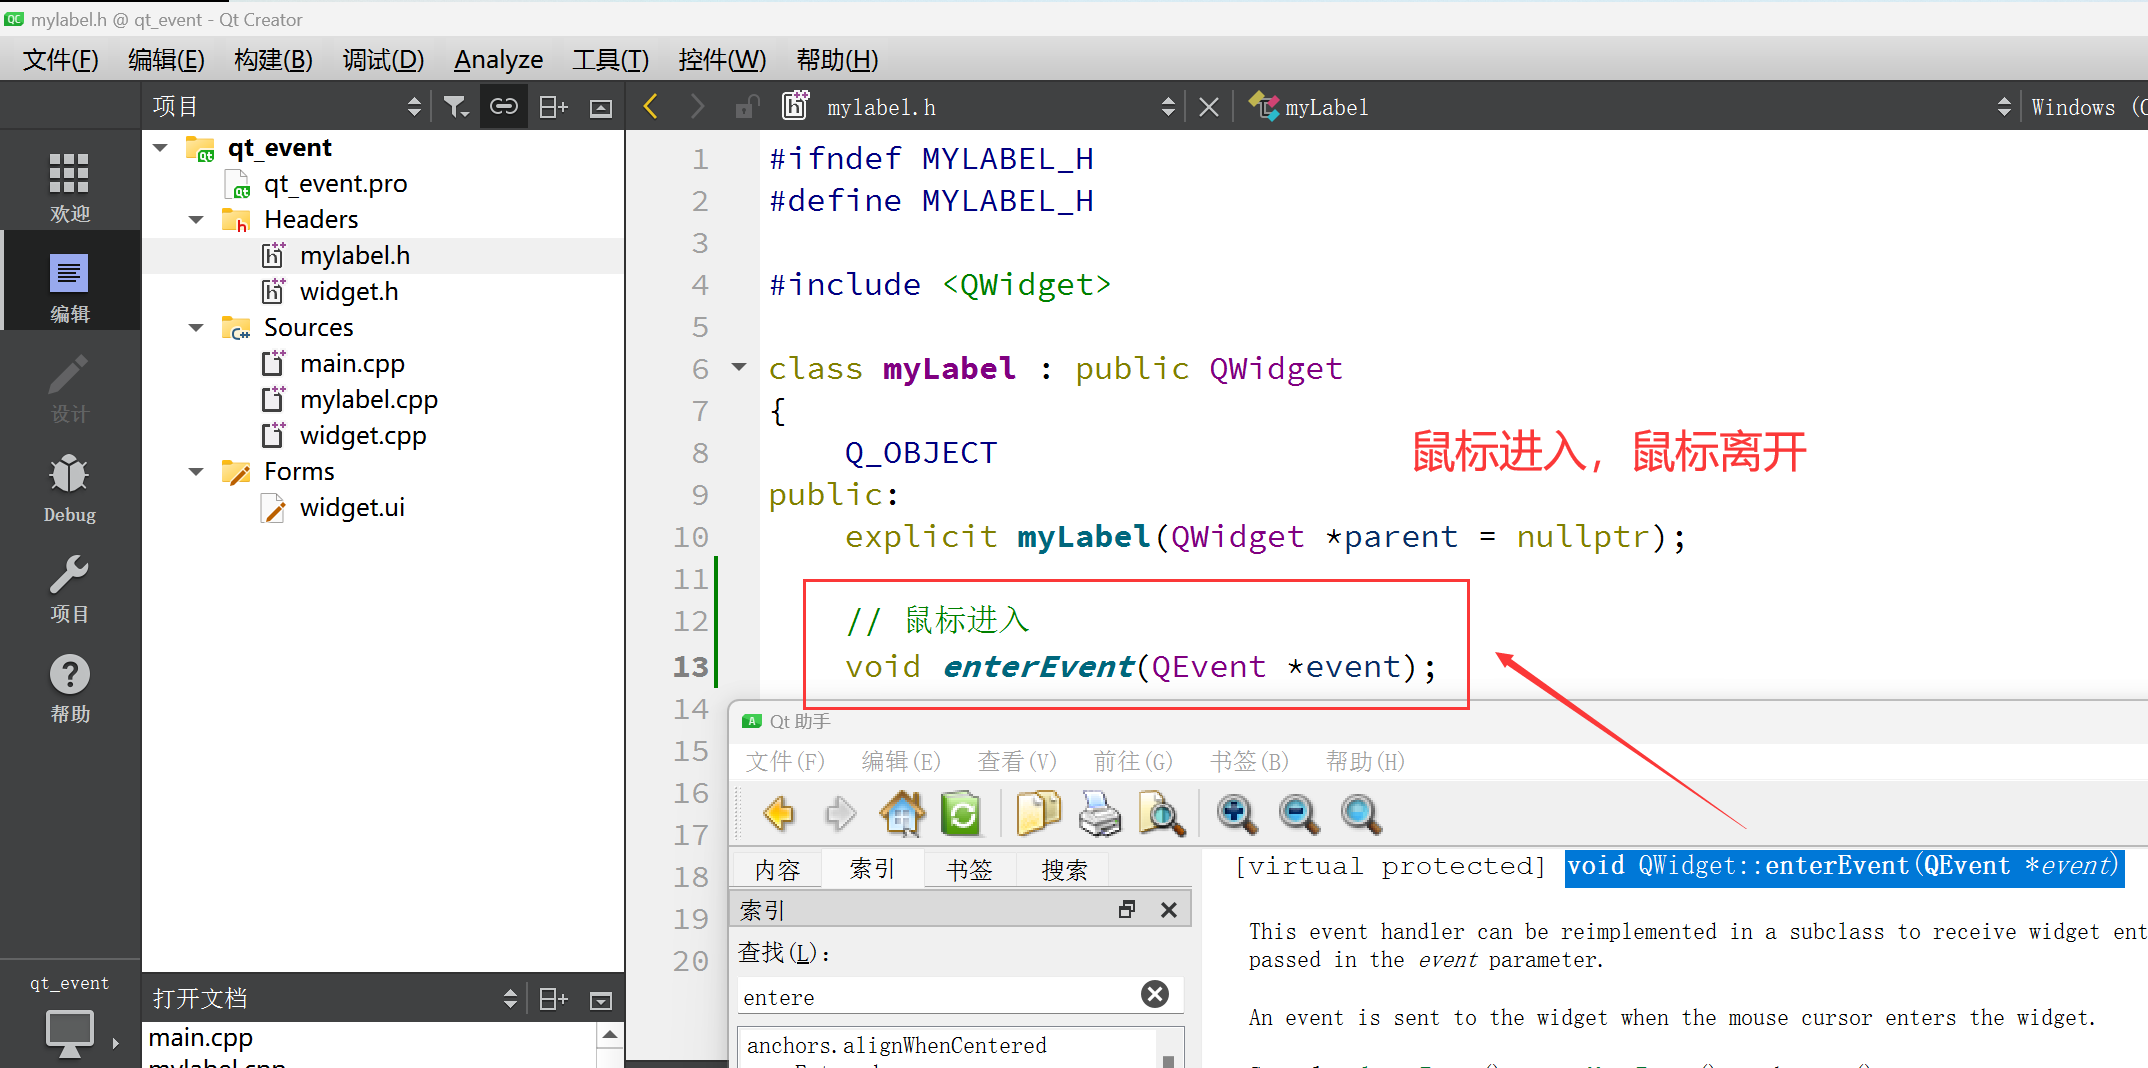Switch to Debug mode

[69, 487]
